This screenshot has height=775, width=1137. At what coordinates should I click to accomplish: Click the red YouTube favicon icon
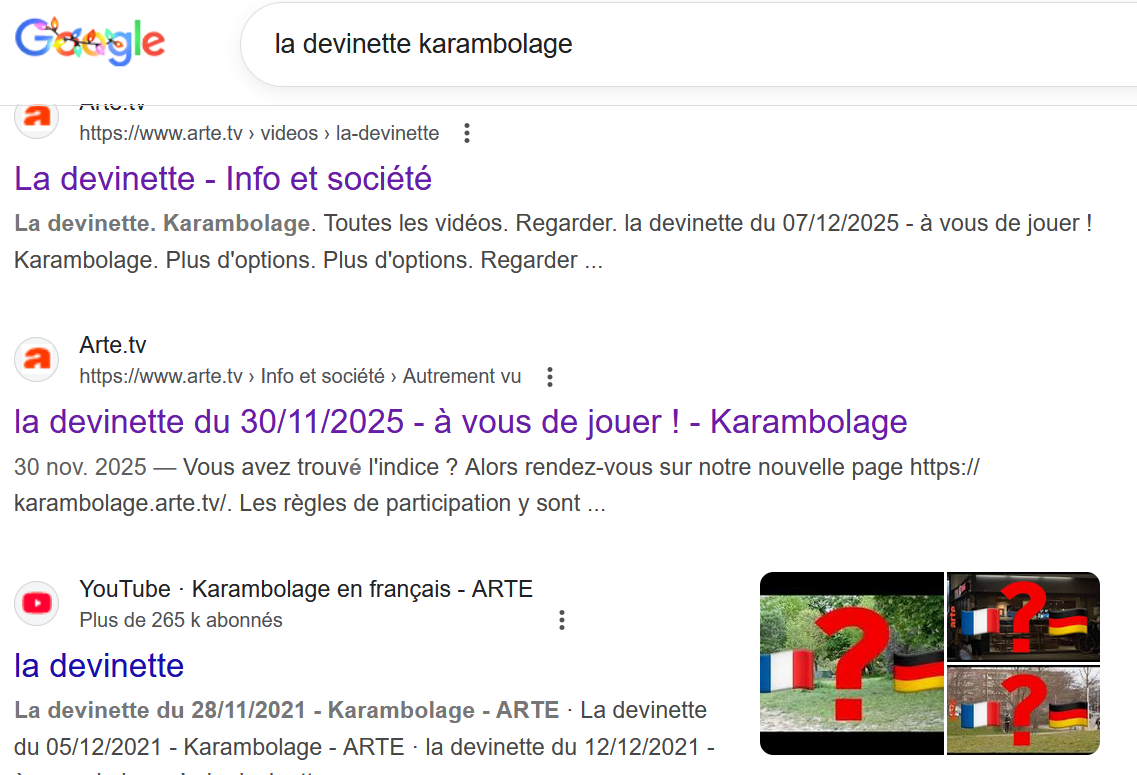pos(37,603)
